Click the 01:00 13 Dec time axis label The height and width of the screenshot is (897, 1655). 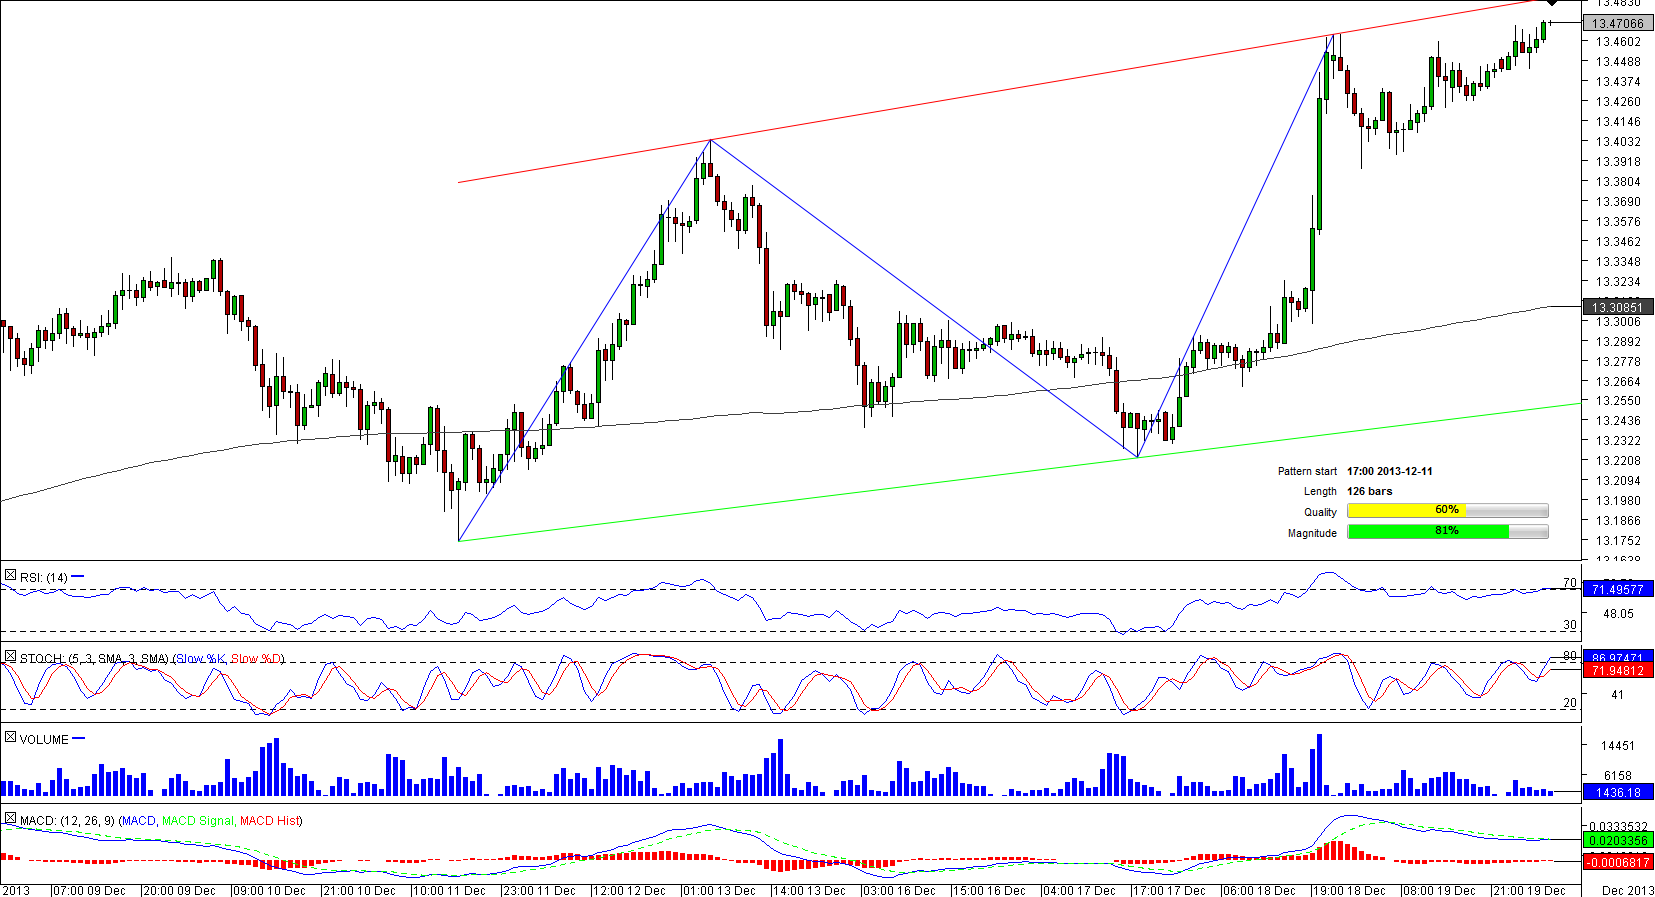click(720, 890)
